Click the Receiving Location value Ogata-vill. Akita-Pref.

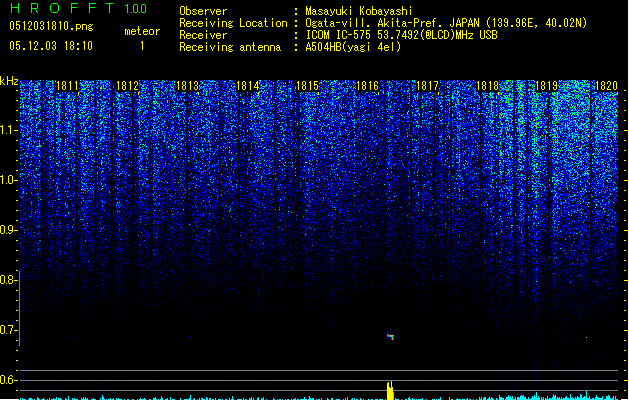coord(374,23)
